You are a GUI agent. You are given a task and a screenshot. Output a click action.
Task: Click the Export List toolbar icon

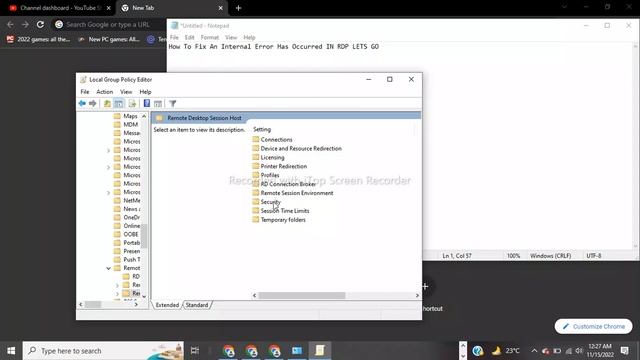pyautogui.click(x=132, y=104)
